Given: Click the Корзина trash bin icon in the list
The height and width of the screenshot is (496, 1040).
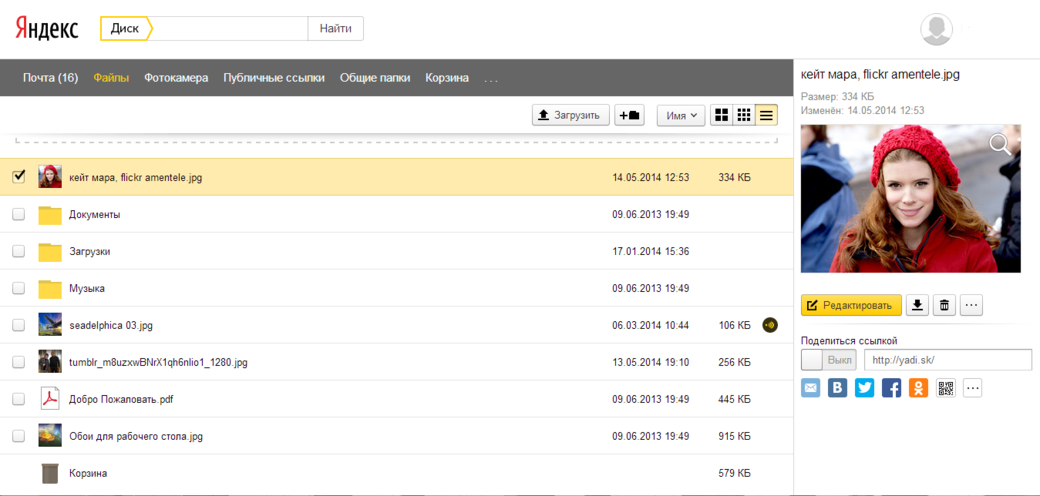Looking at the screenshot, I should 50,473.
